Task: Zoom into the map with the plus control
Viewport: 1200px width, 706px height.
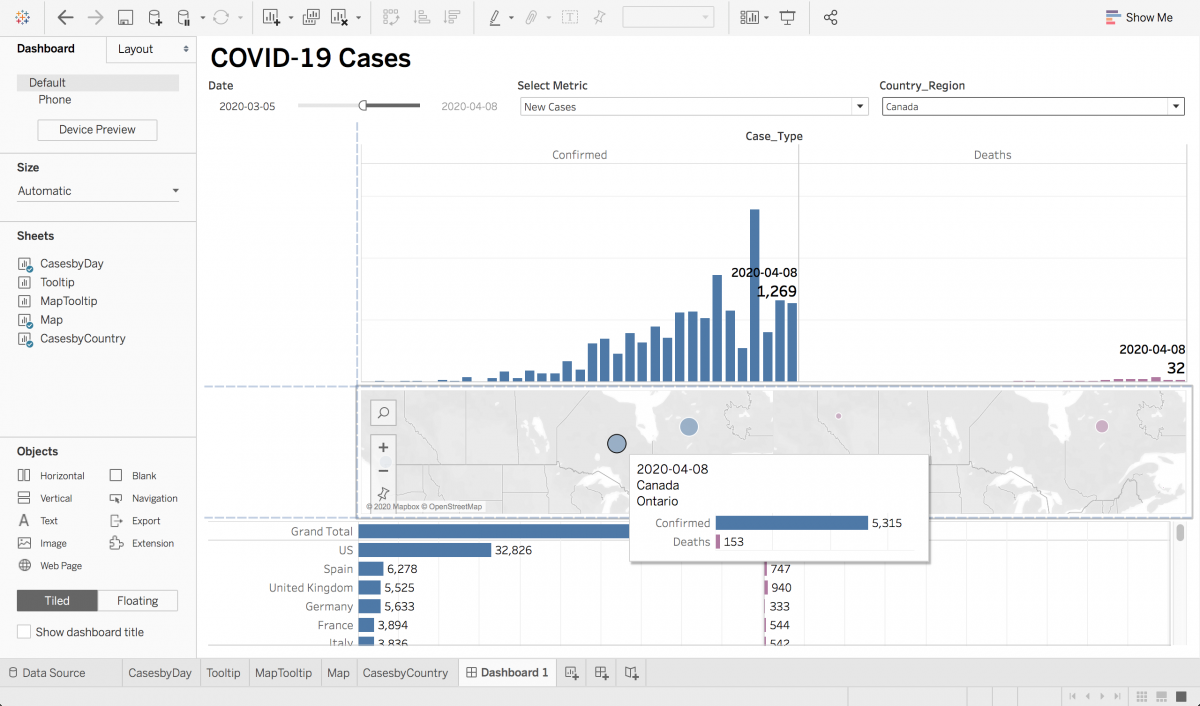Action: click(383, 447)
